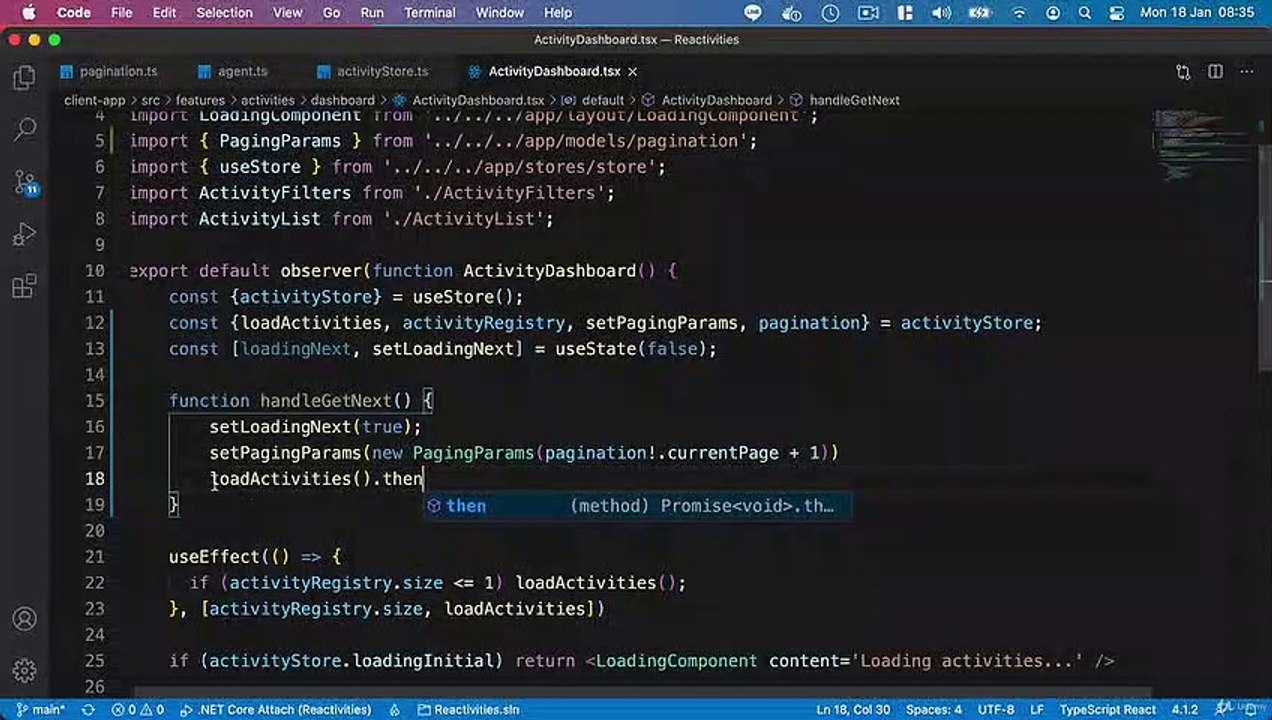Click 'handleGetNext' function name on line 15

click(326, 401)
